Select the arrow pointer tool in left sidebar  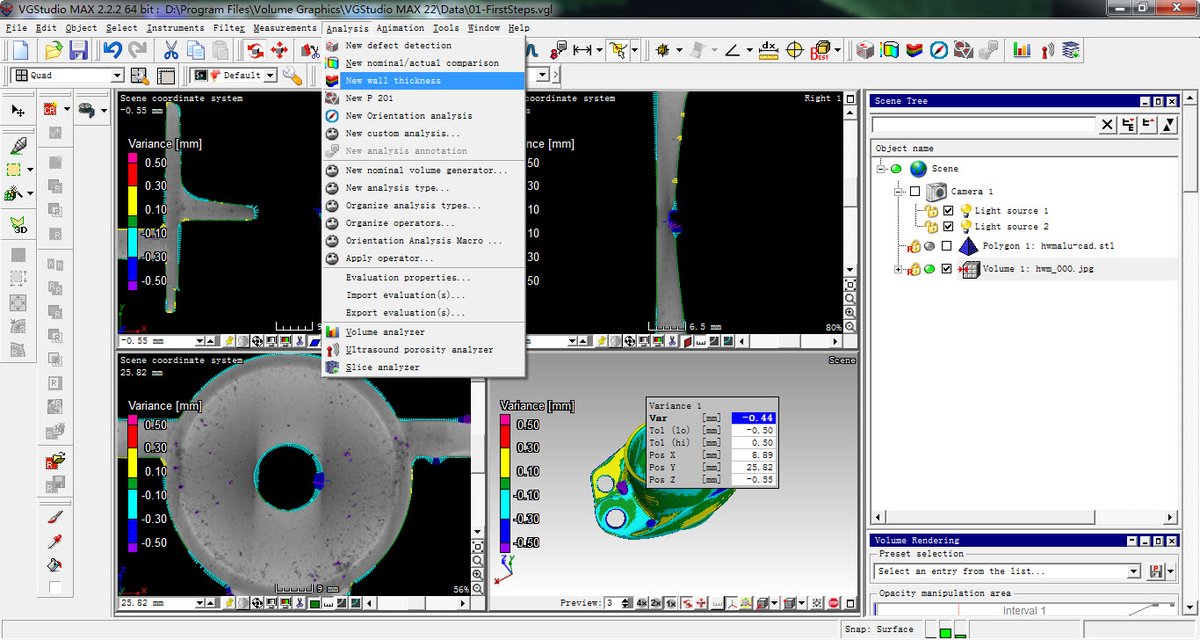point(18,109)
